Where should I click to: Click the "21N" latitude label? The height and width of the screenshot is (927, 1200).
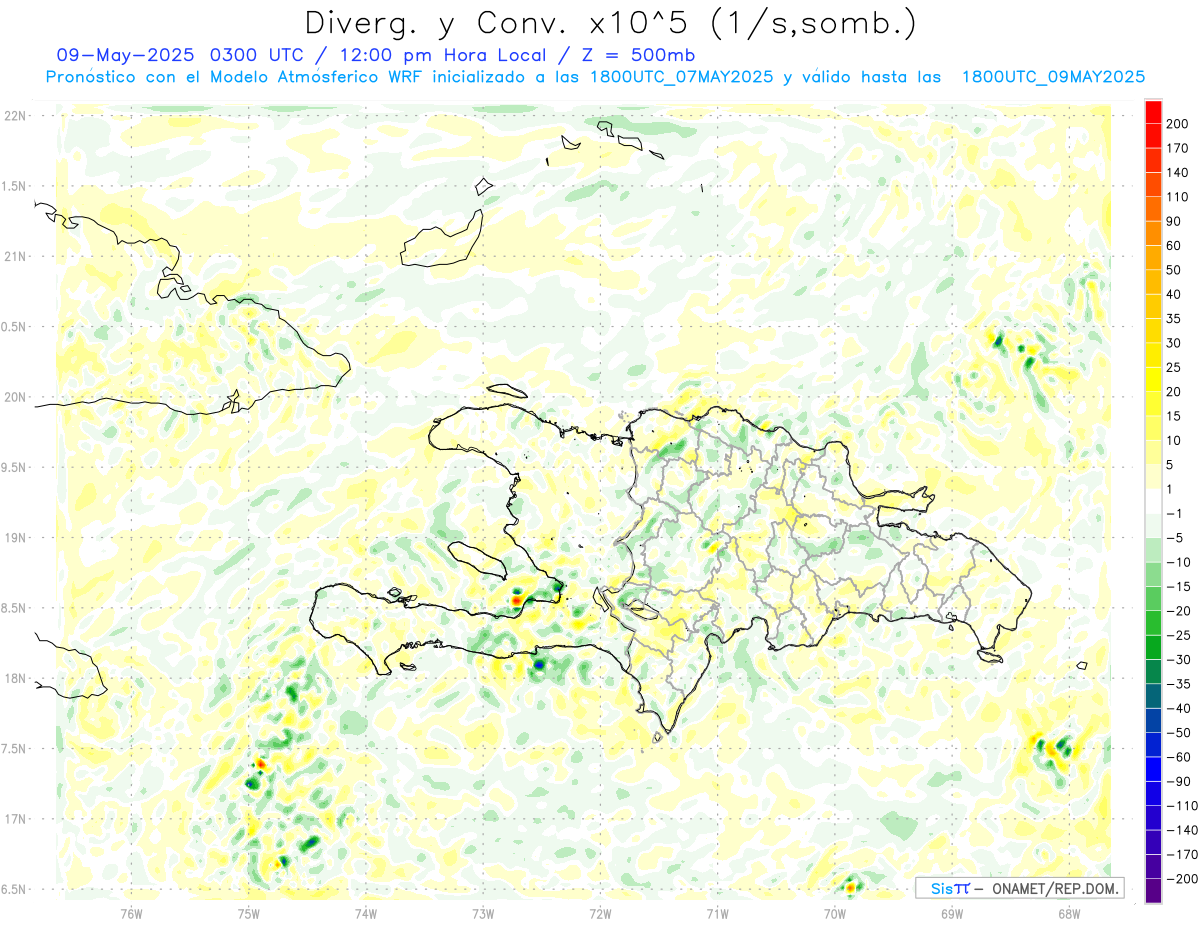15,256
